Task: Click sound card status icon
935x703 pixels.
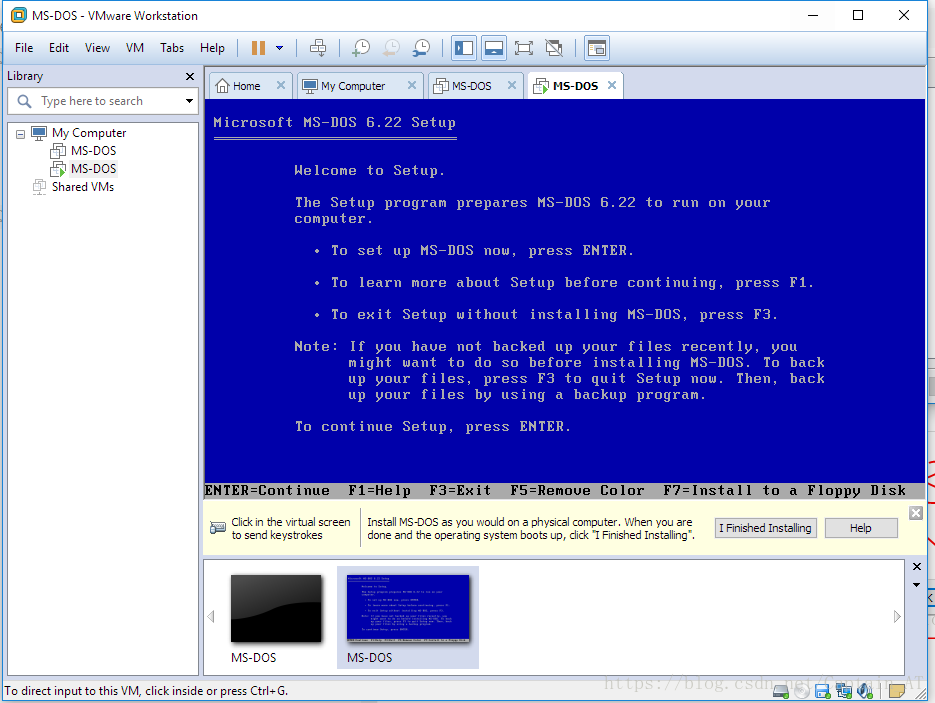Action: pos(865,691)
